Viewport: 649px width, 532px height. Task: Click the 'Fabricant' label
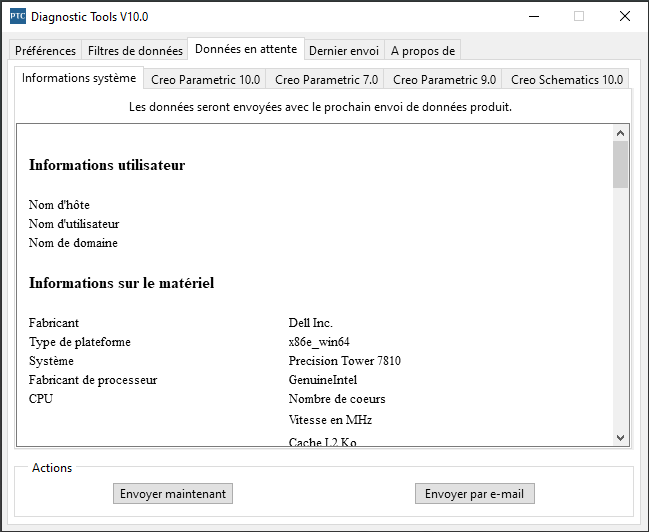[54, 323]
